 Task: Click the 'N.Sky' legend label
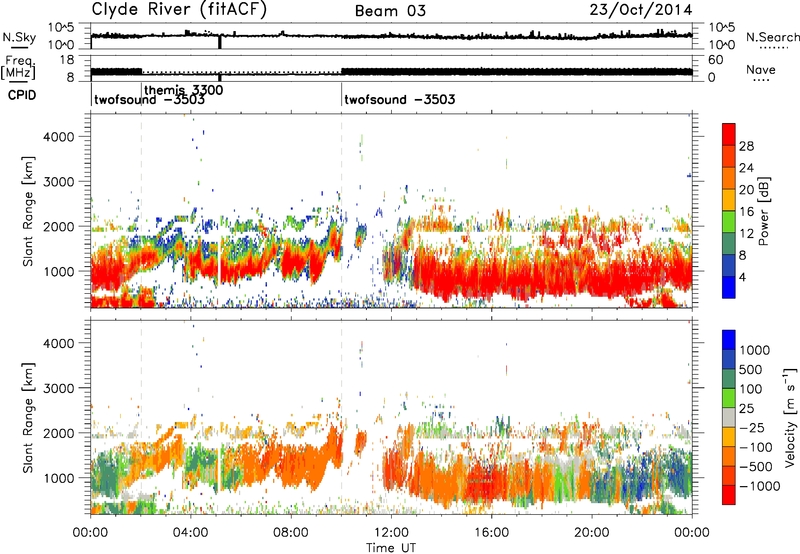coord(19,37)
